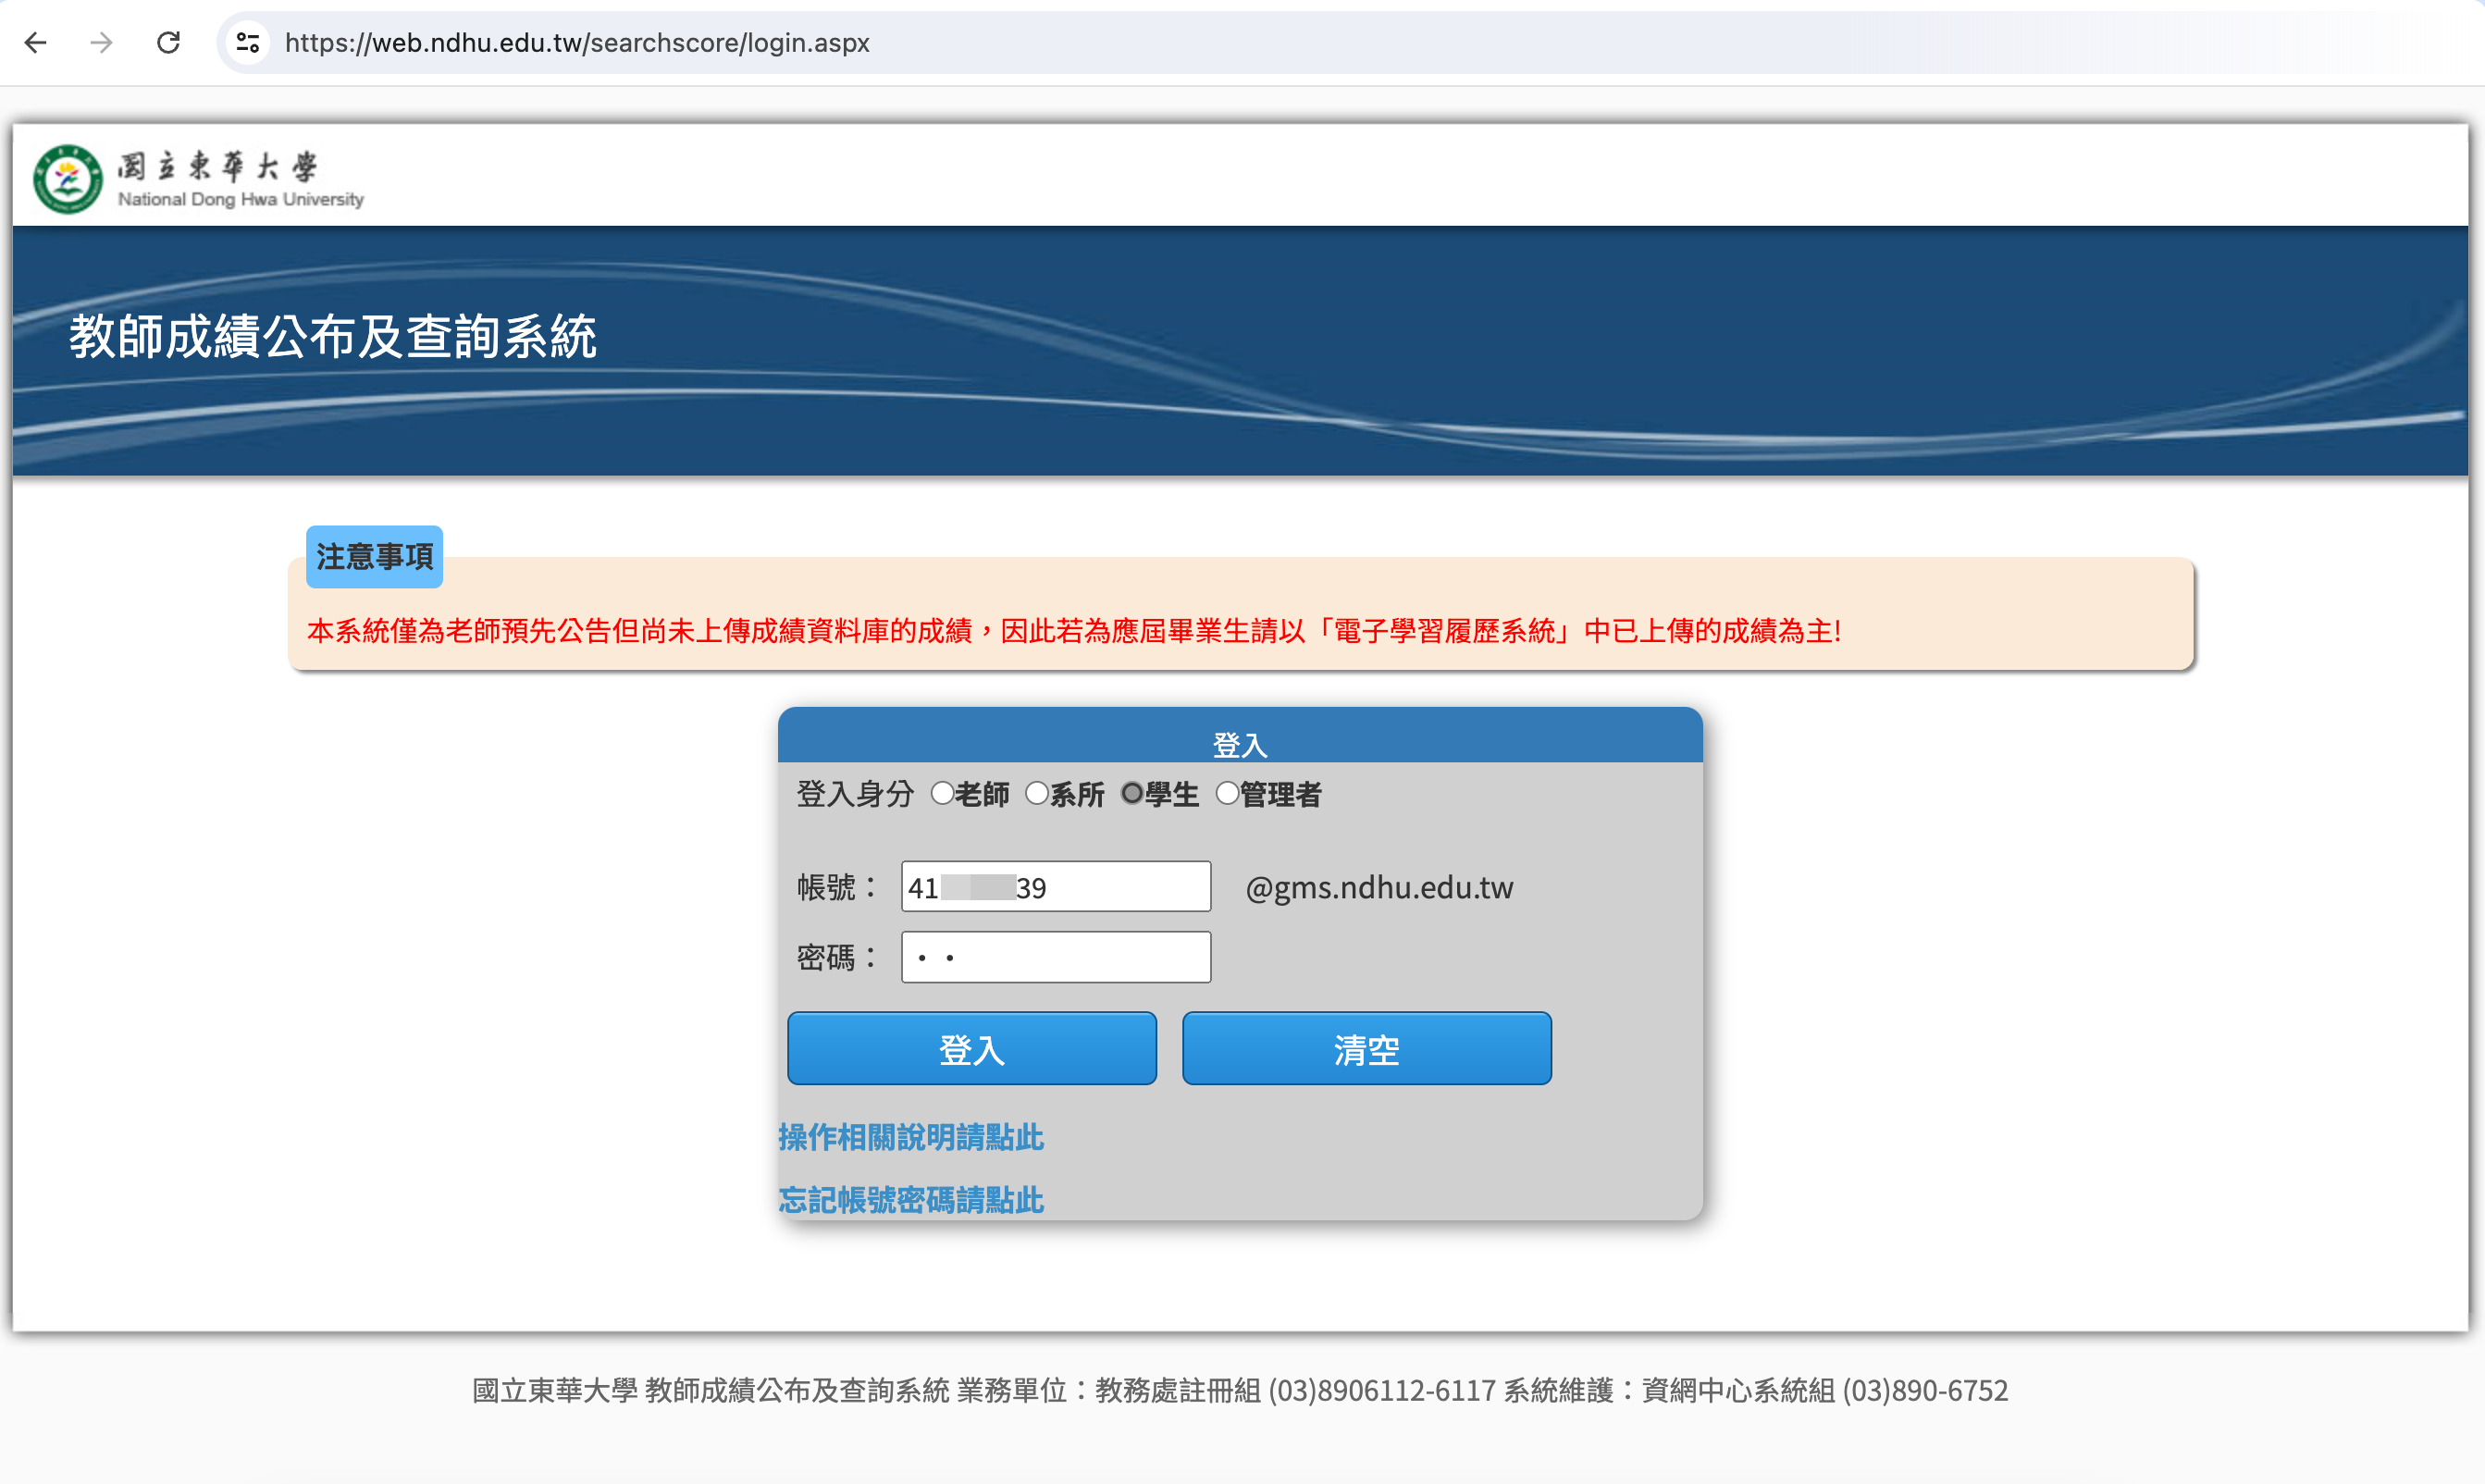
Task: Click the 登入身分 label text
Action: (x=855, y=795)
